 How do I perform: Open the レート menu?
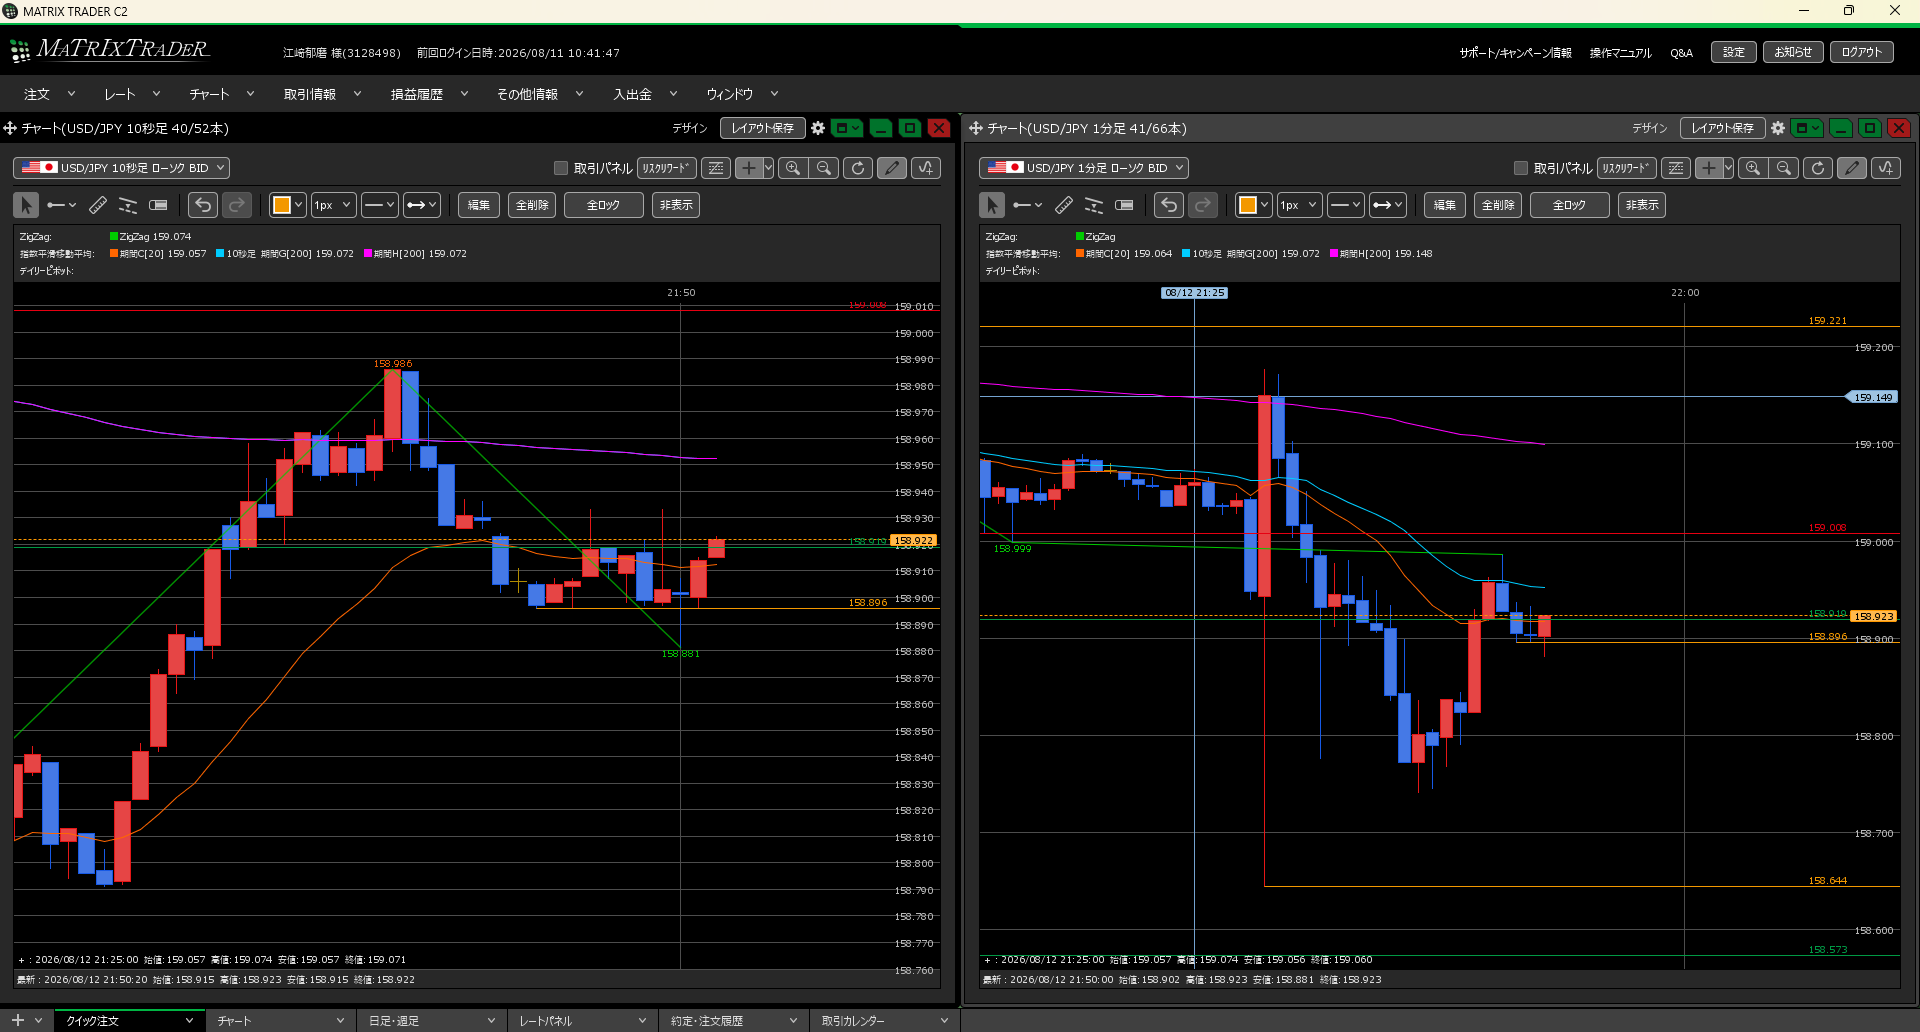click(132, 94)
